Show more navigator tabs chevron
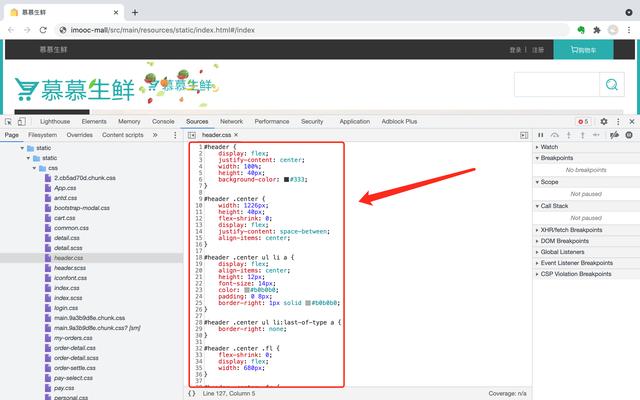 tap(155, 135)
